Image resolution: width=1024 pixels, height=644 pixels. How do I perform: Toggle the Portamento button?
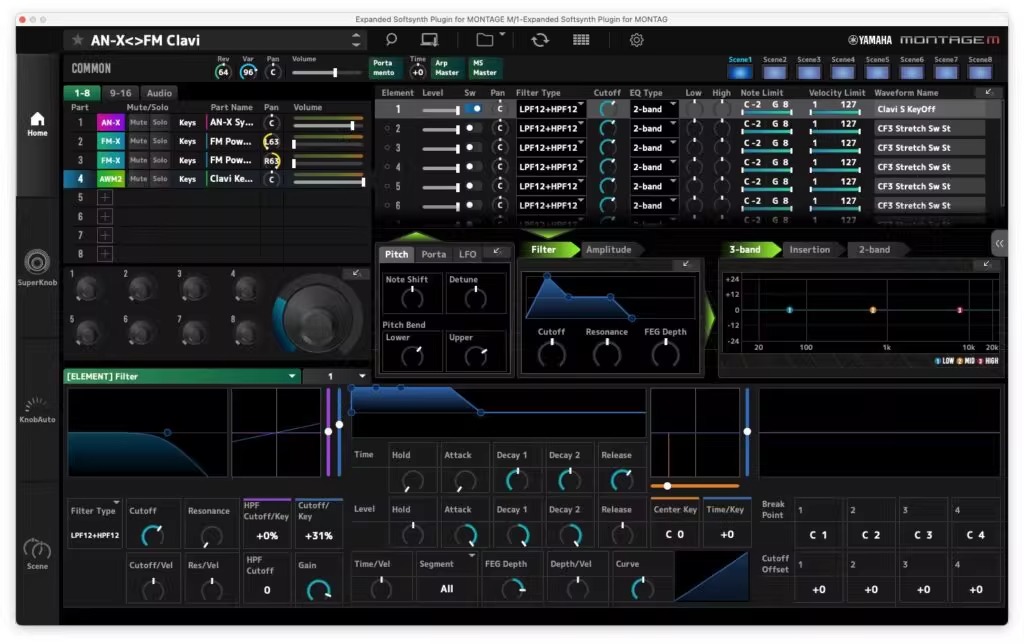(x=384, y=68)
